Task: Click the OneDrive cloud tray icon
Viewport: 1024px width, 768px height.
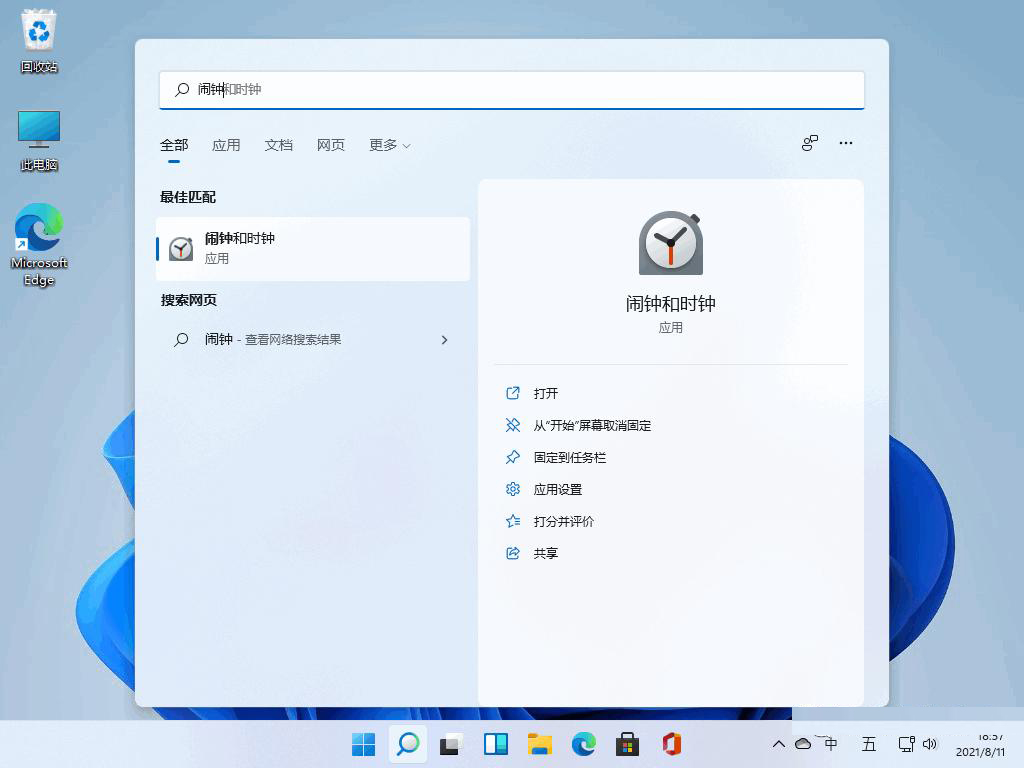Action: point(803,744)
